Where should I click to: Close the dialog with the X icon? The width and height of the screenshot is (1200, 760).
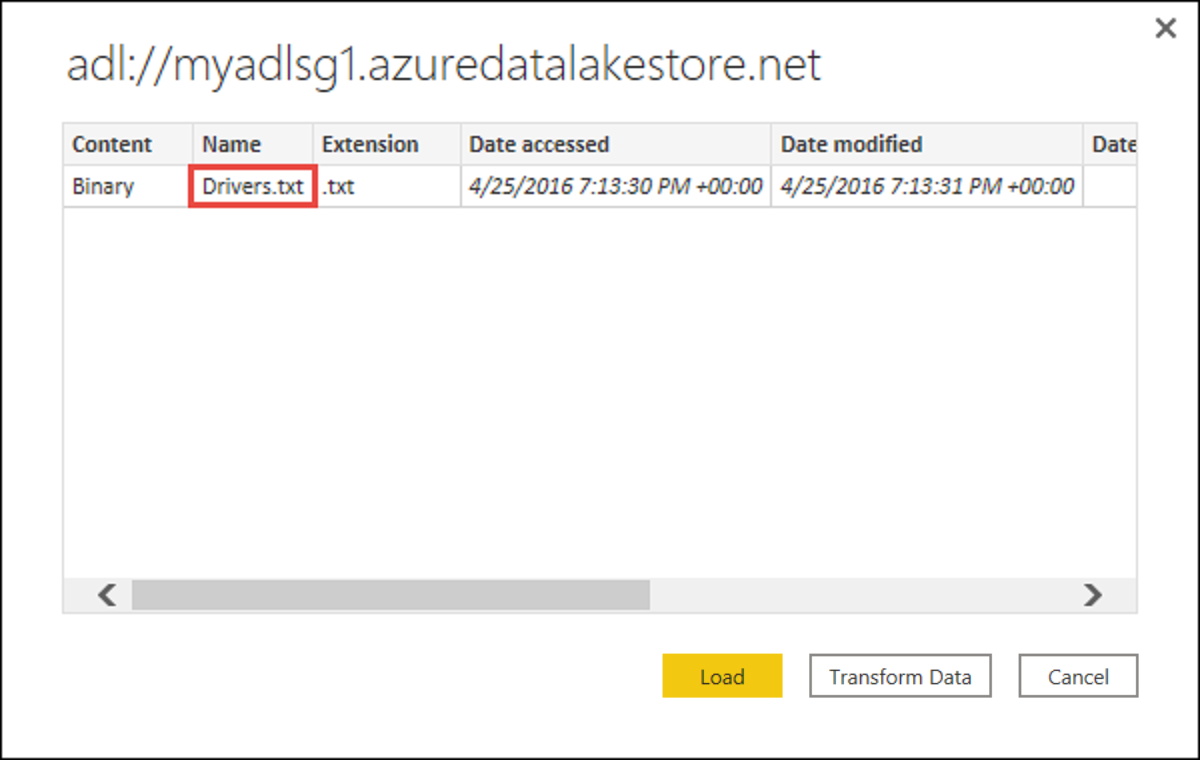tap(1165, 29)
